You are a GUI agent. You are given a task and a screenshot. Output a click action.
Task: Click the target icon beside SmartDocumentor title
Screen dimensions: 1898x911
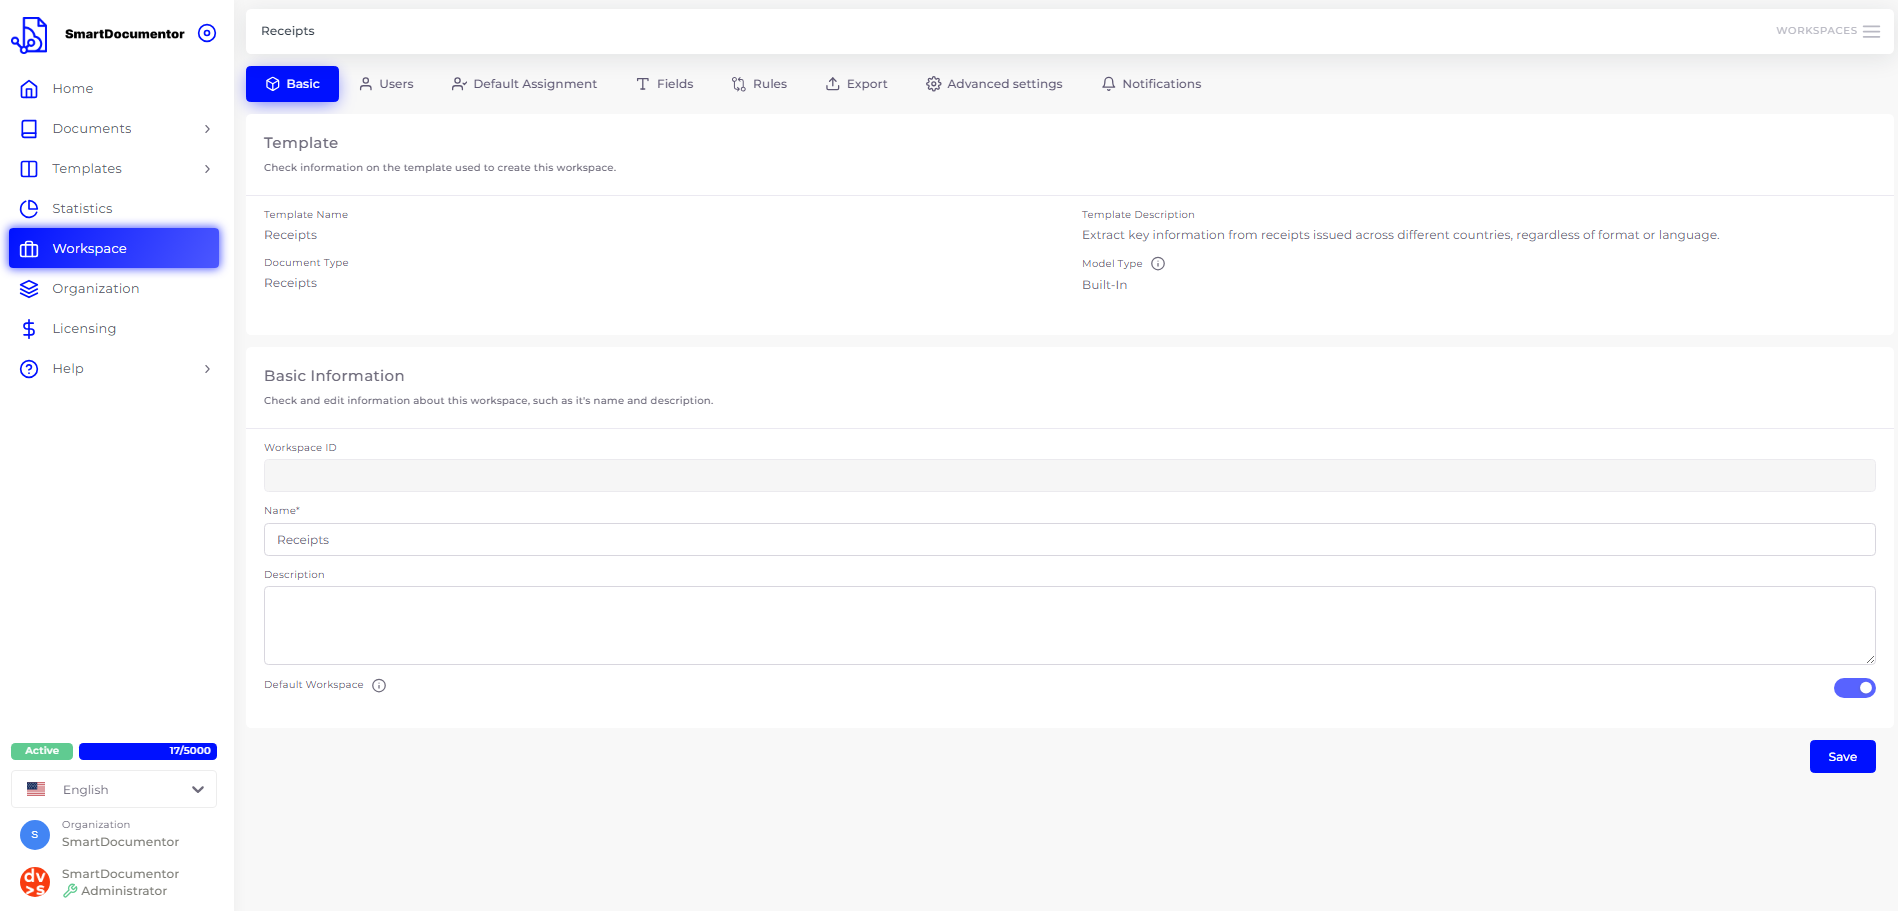[x=207, y=33]
